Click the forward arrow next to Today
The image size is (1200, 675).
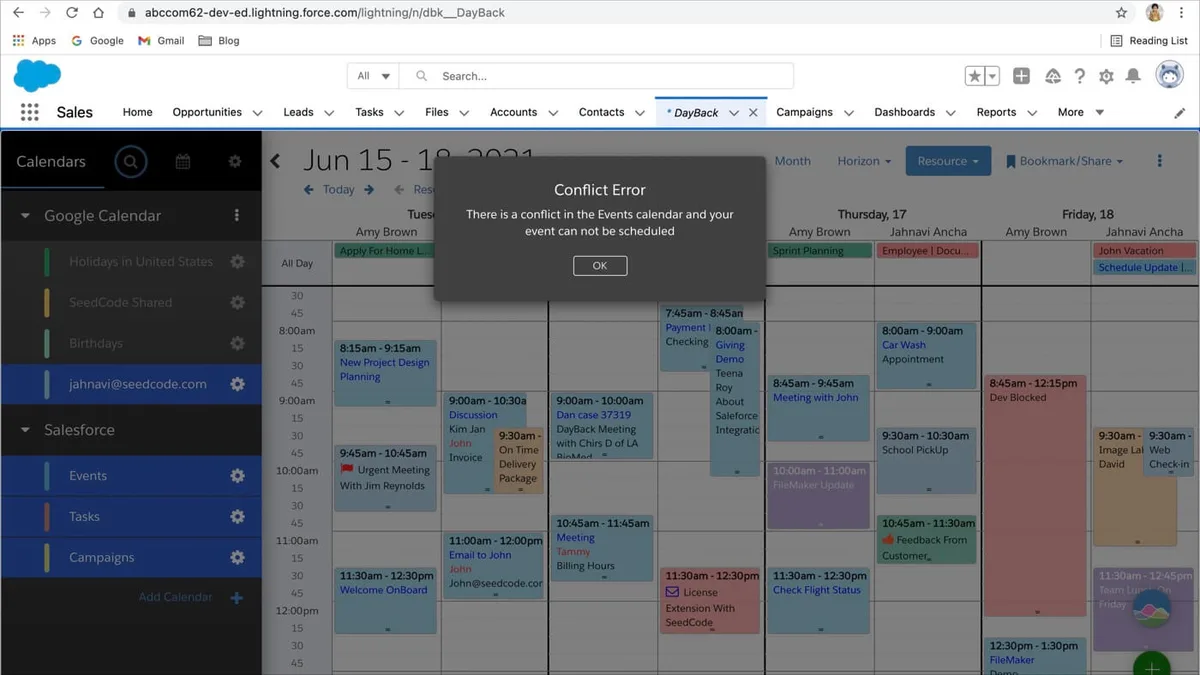[x=369, y=189]
